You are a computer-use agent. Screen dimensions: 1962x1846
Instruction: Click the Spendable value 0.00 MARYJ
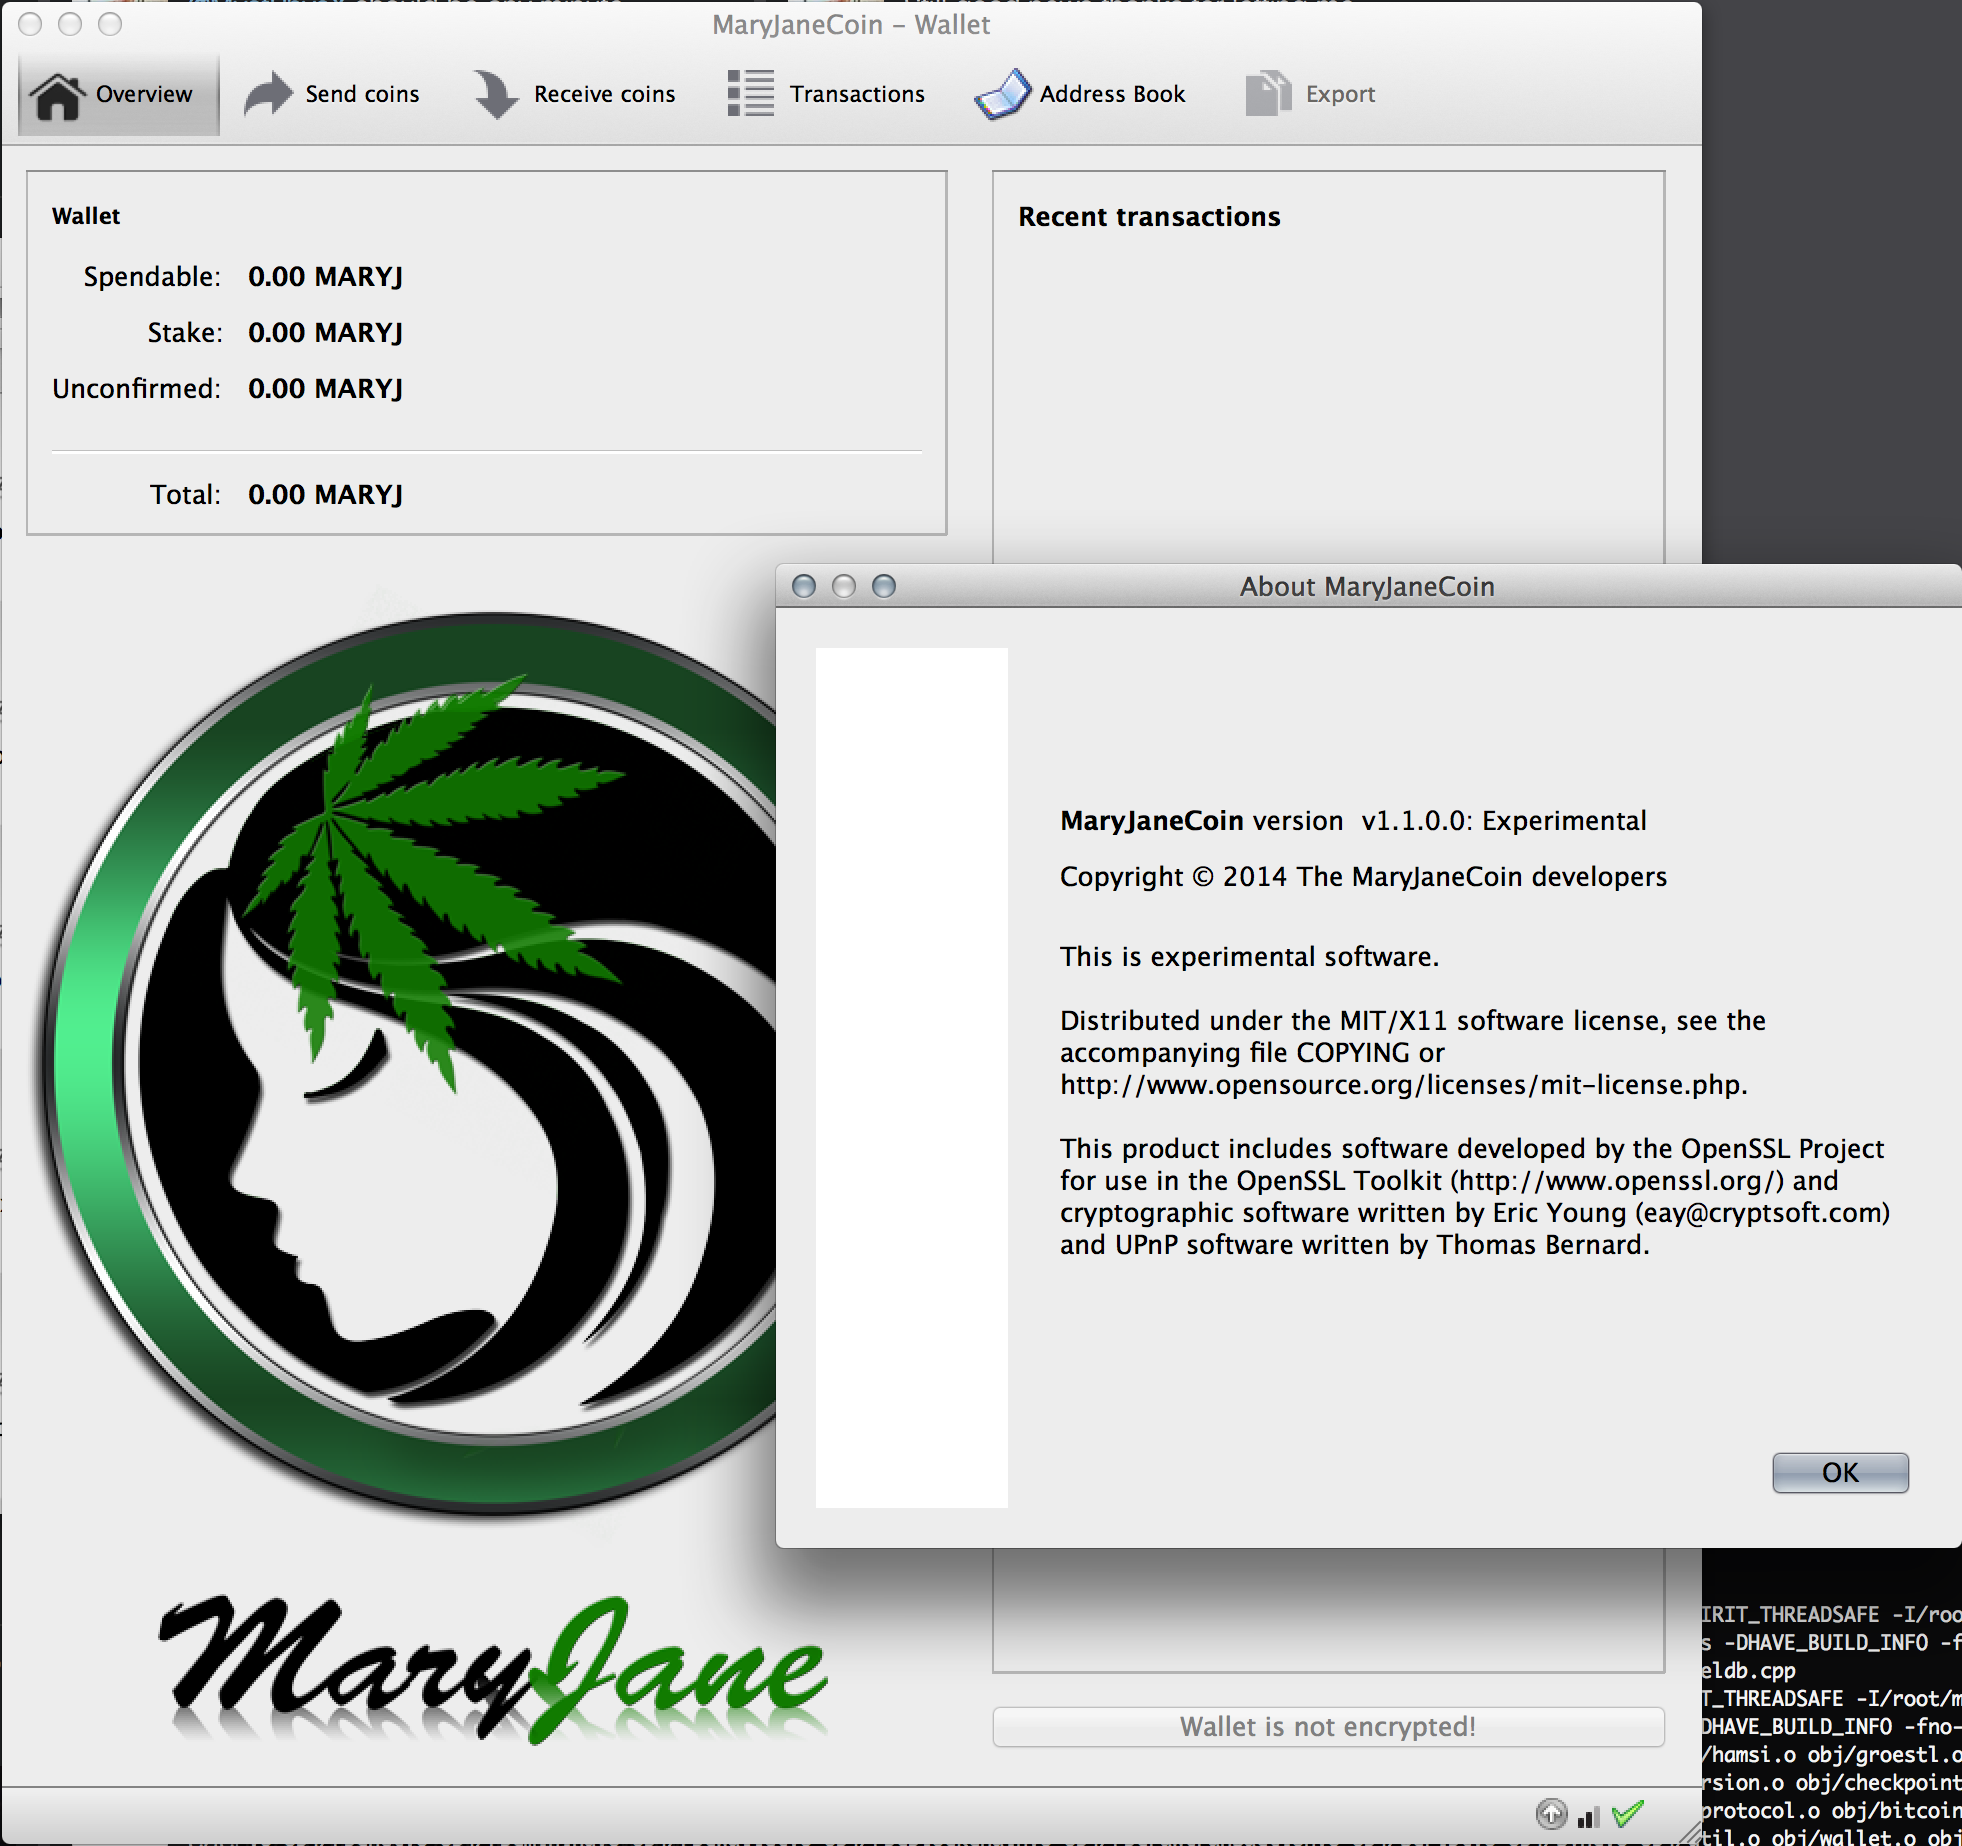[325, 277]
